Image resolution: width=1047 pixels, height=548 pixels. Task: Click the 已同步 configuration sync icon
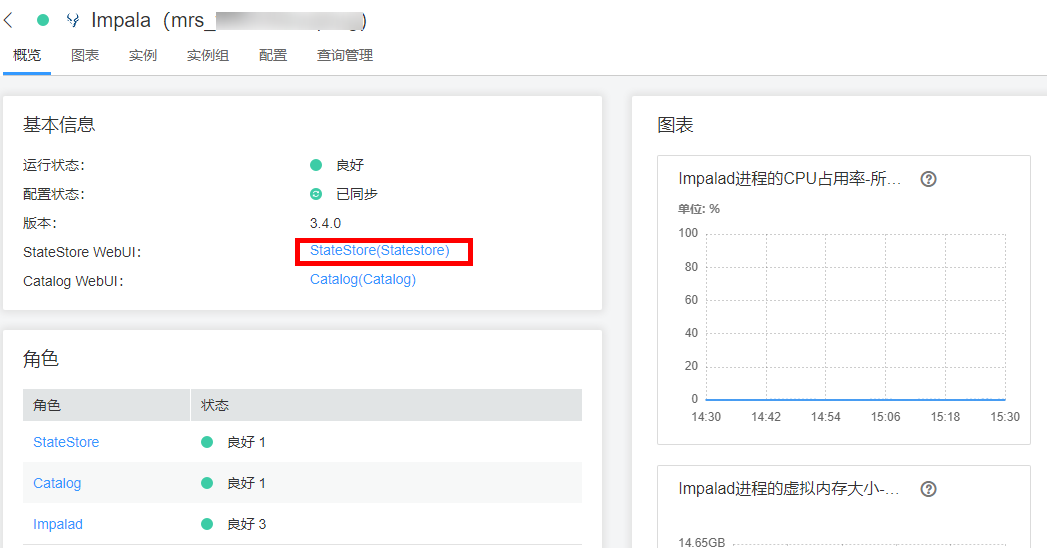point(316,194)
